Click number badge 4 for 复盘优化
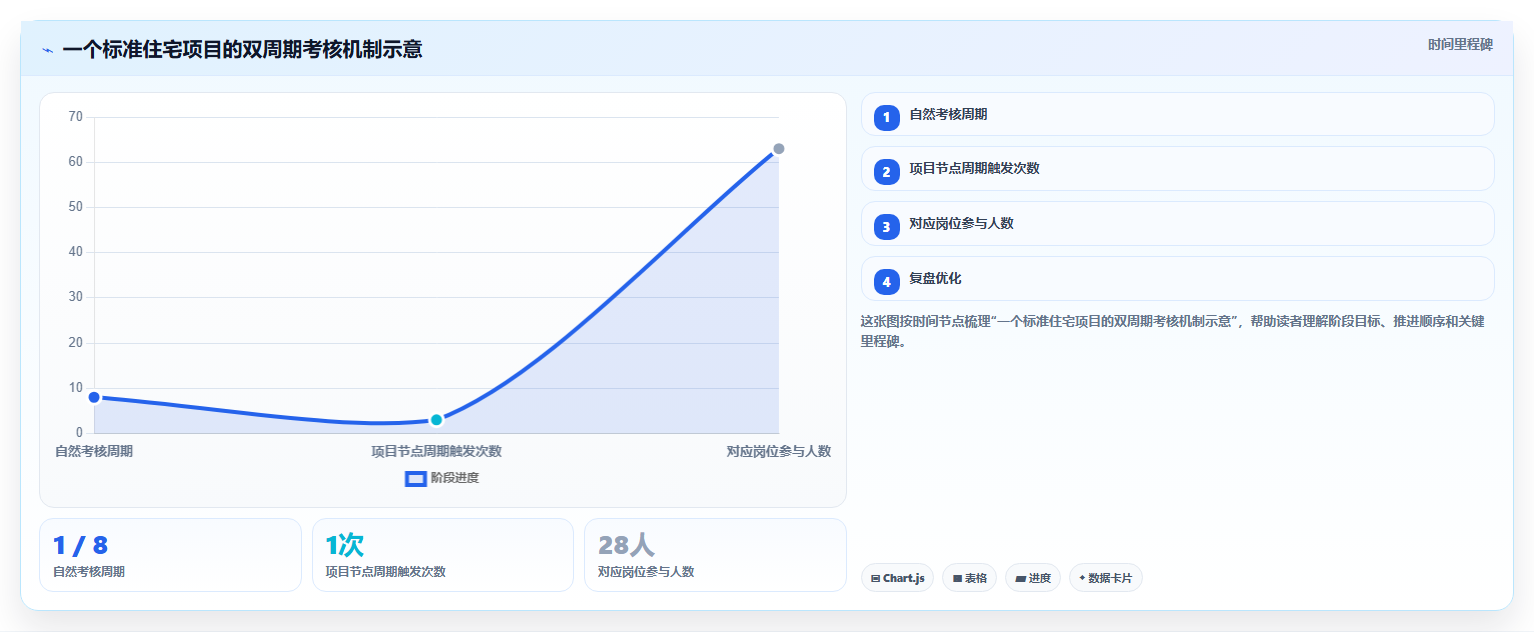This screenshot has width=1534, height=632. 886,282
